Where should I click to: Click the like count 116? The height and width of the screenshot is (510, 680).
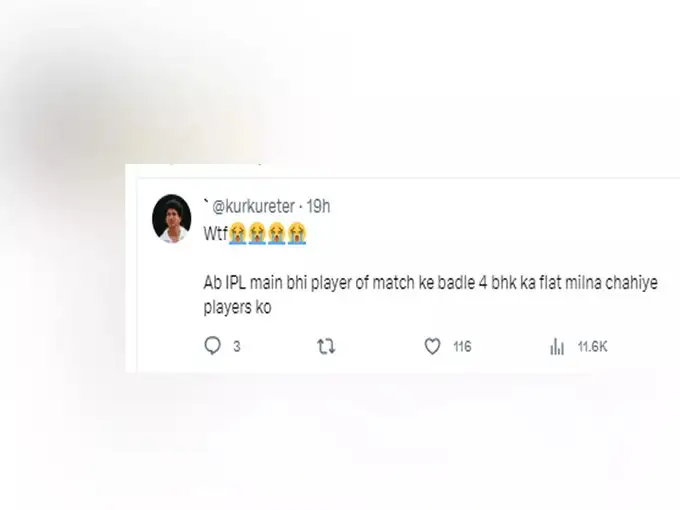[462, 347]
